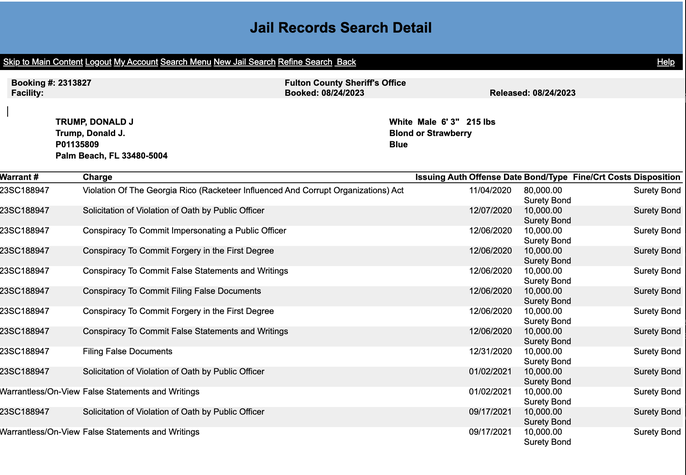Click offense date 12/31/2020

pyautogui.click(x=489, y=352)
